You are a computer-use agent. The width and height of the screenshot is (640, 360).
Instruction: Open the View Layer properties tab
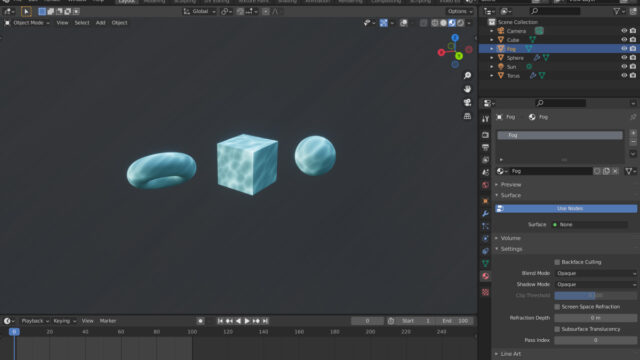tap(485, 160)
